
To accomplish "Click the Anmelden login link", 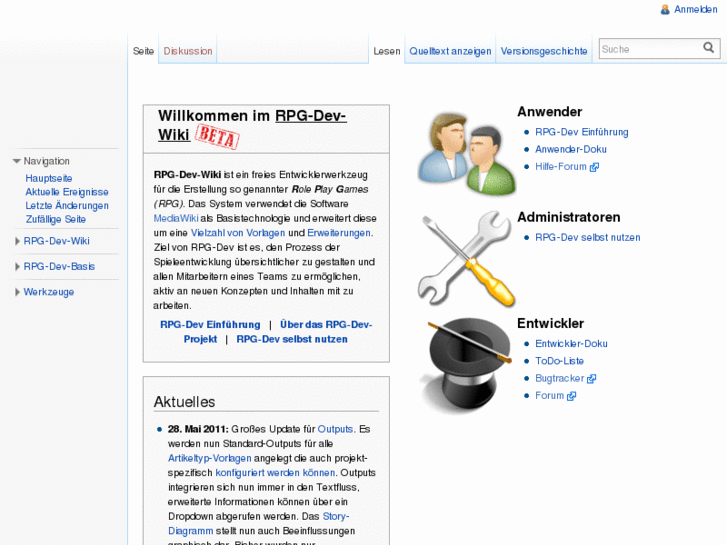I will [x=695, y=9].
